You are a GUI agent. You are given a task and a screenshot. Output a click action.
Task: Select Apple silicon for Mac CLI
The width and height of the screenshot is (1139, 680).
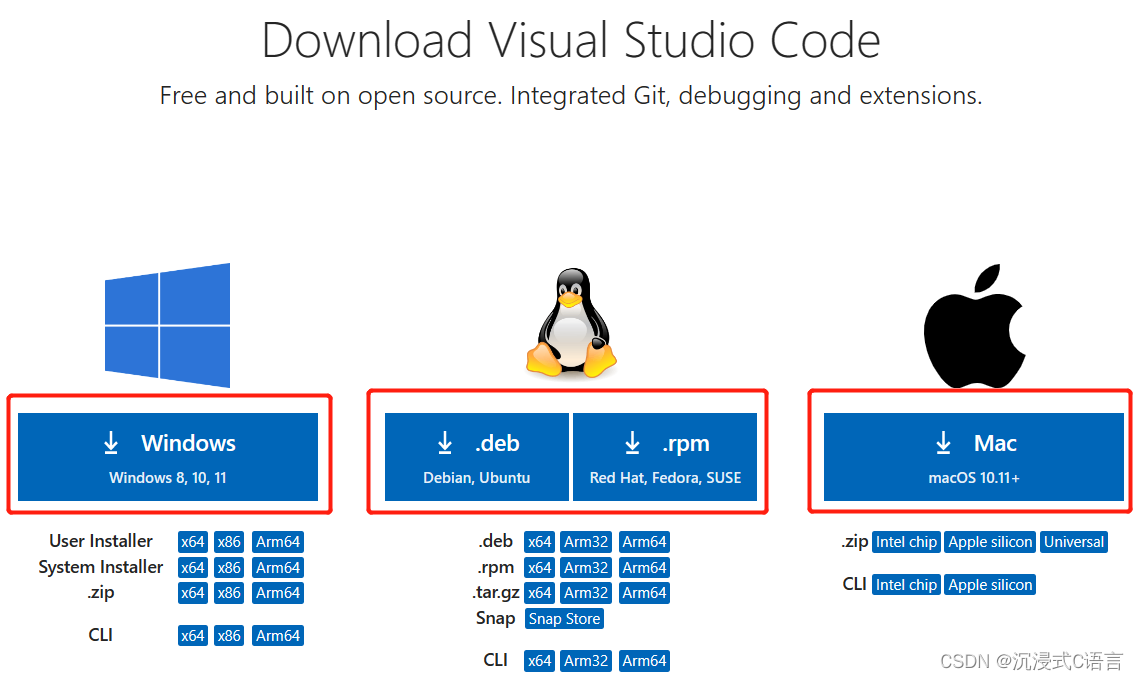(990, 585)
